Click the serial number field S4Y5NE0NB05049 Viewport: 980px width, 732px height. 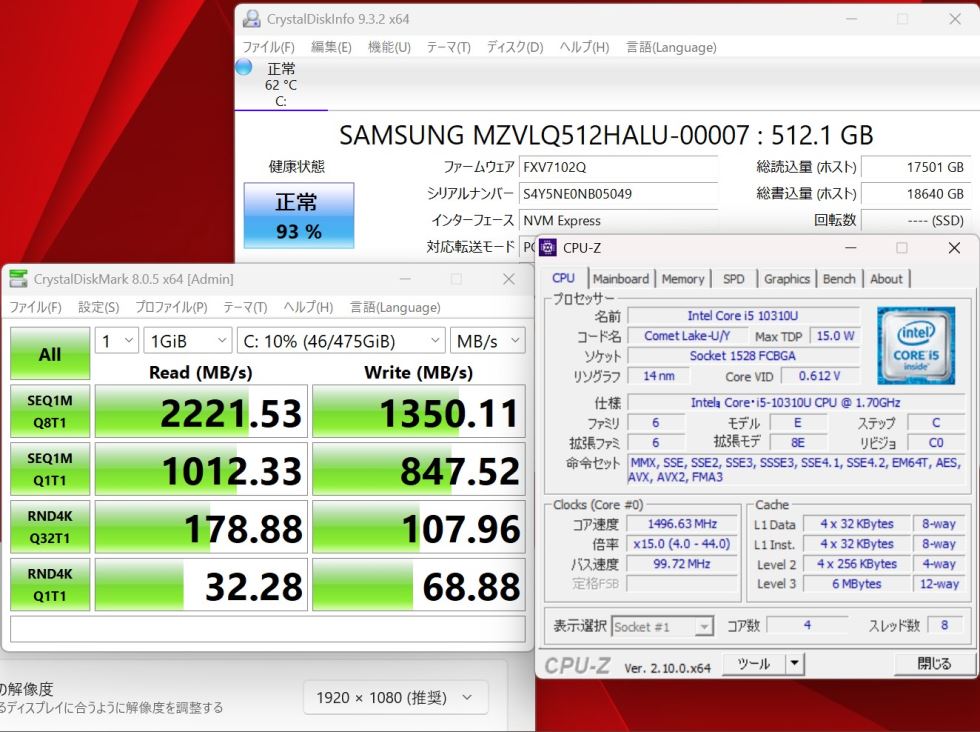click(618, 194)
